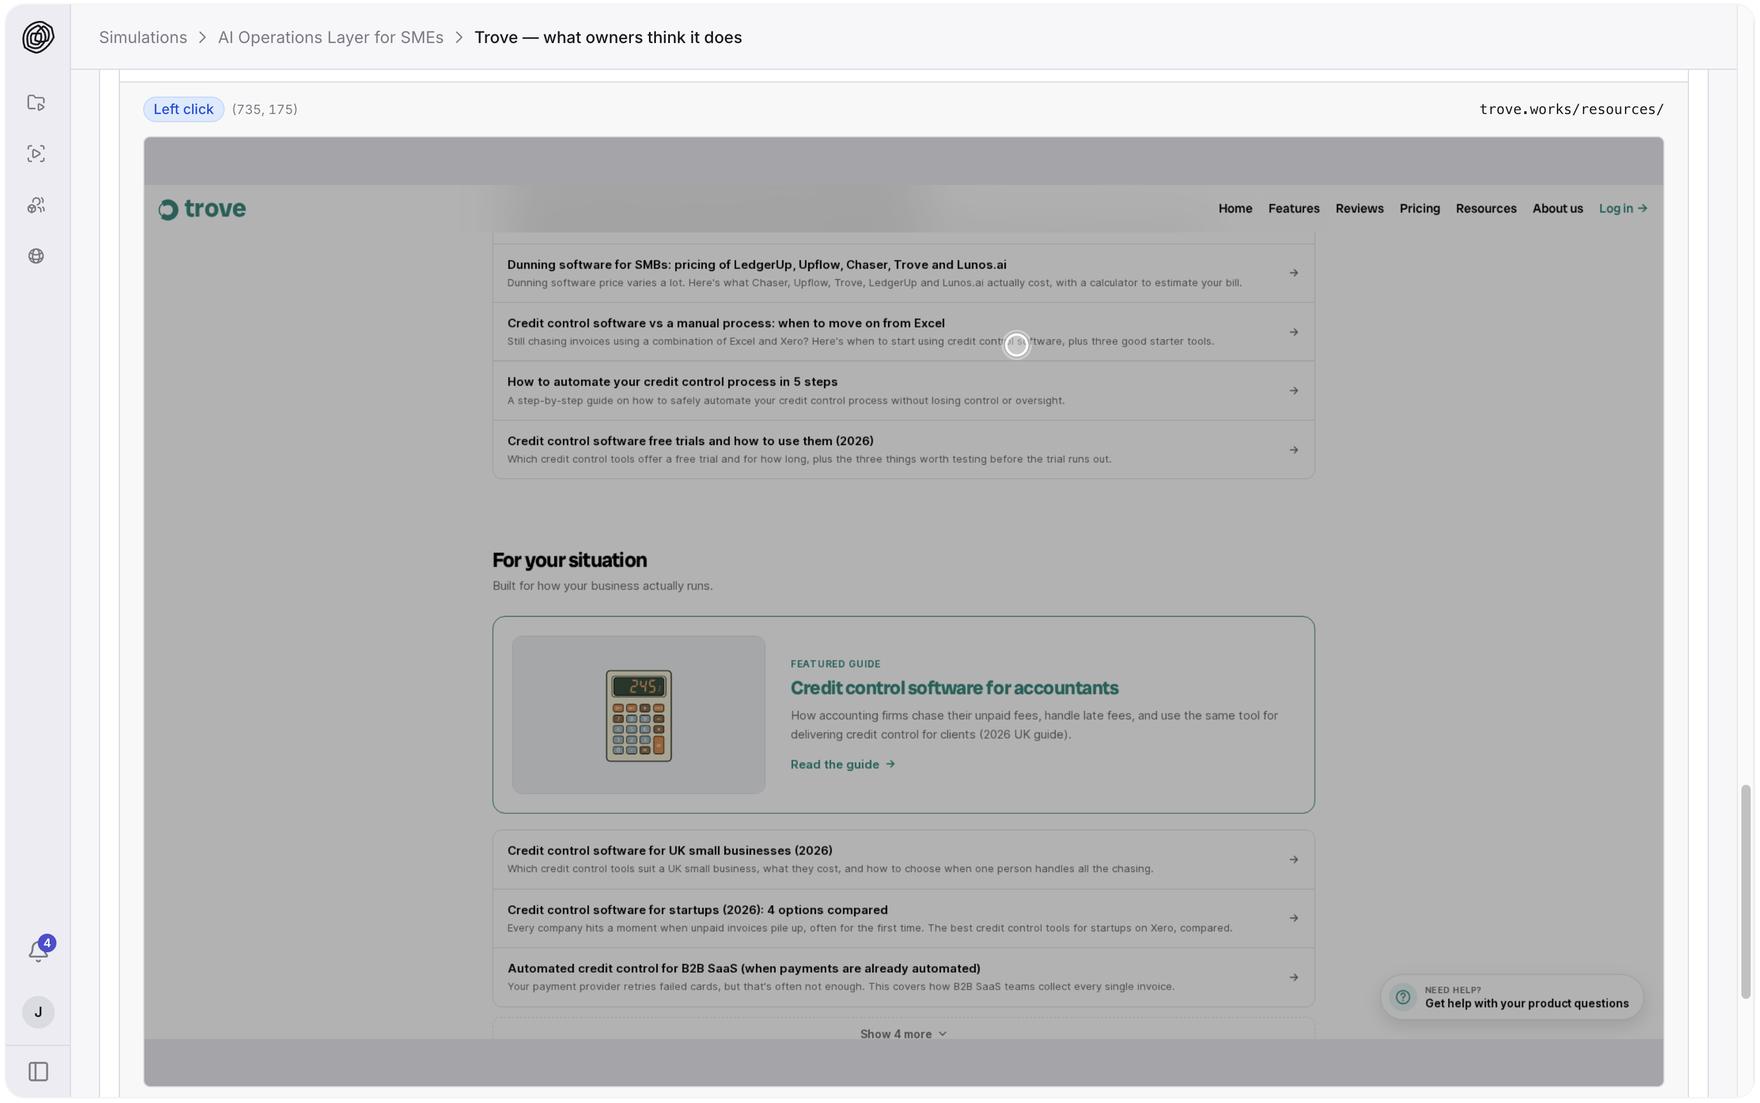Click the question mark icon in Need Help widget
The width and height of the screenshot is (1760, 1103).
[x=1403, y=997]
